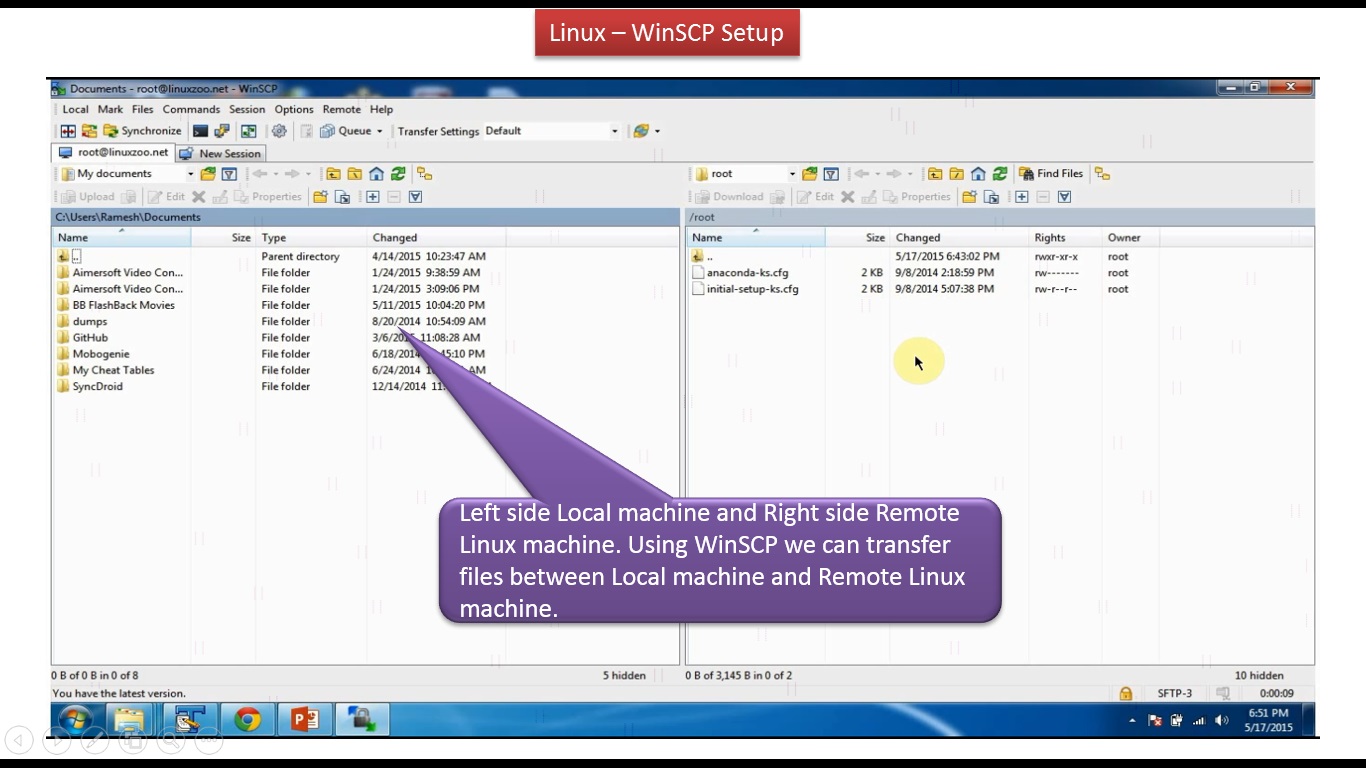Viewport: 1366px width, 768px height.
Task: Click the Compare Directories icon in main toolbar
Action: point(68,131)
